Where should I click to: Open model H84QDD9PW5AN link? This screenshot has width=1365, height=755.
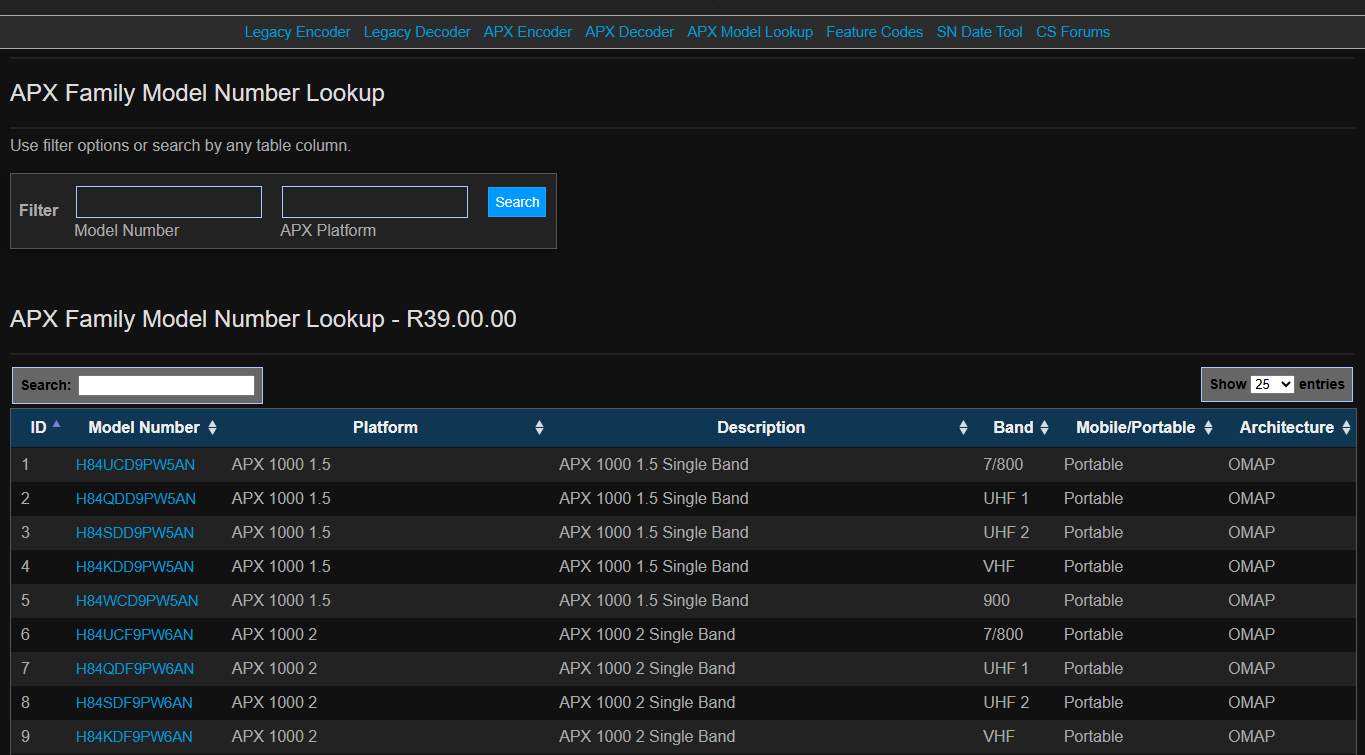click(136, 498)
